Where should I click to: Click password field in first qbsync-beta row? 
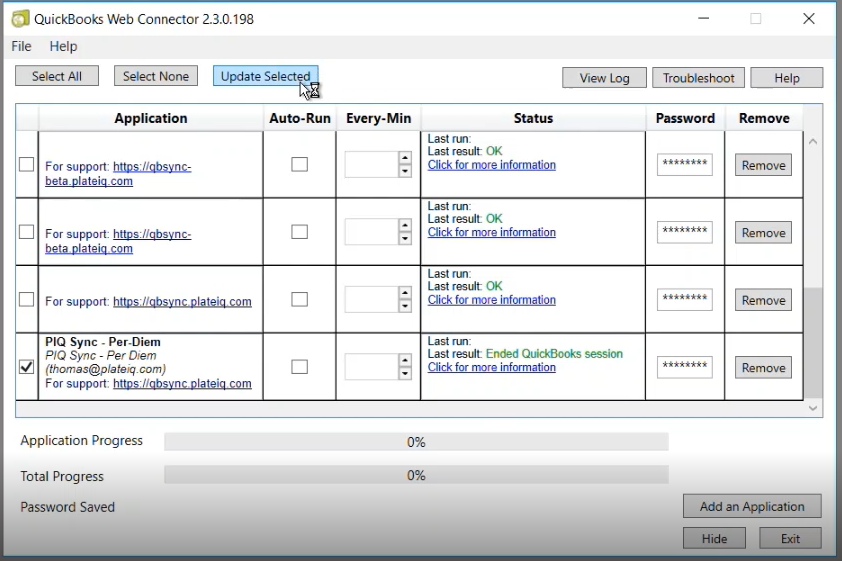coord(685,165)
